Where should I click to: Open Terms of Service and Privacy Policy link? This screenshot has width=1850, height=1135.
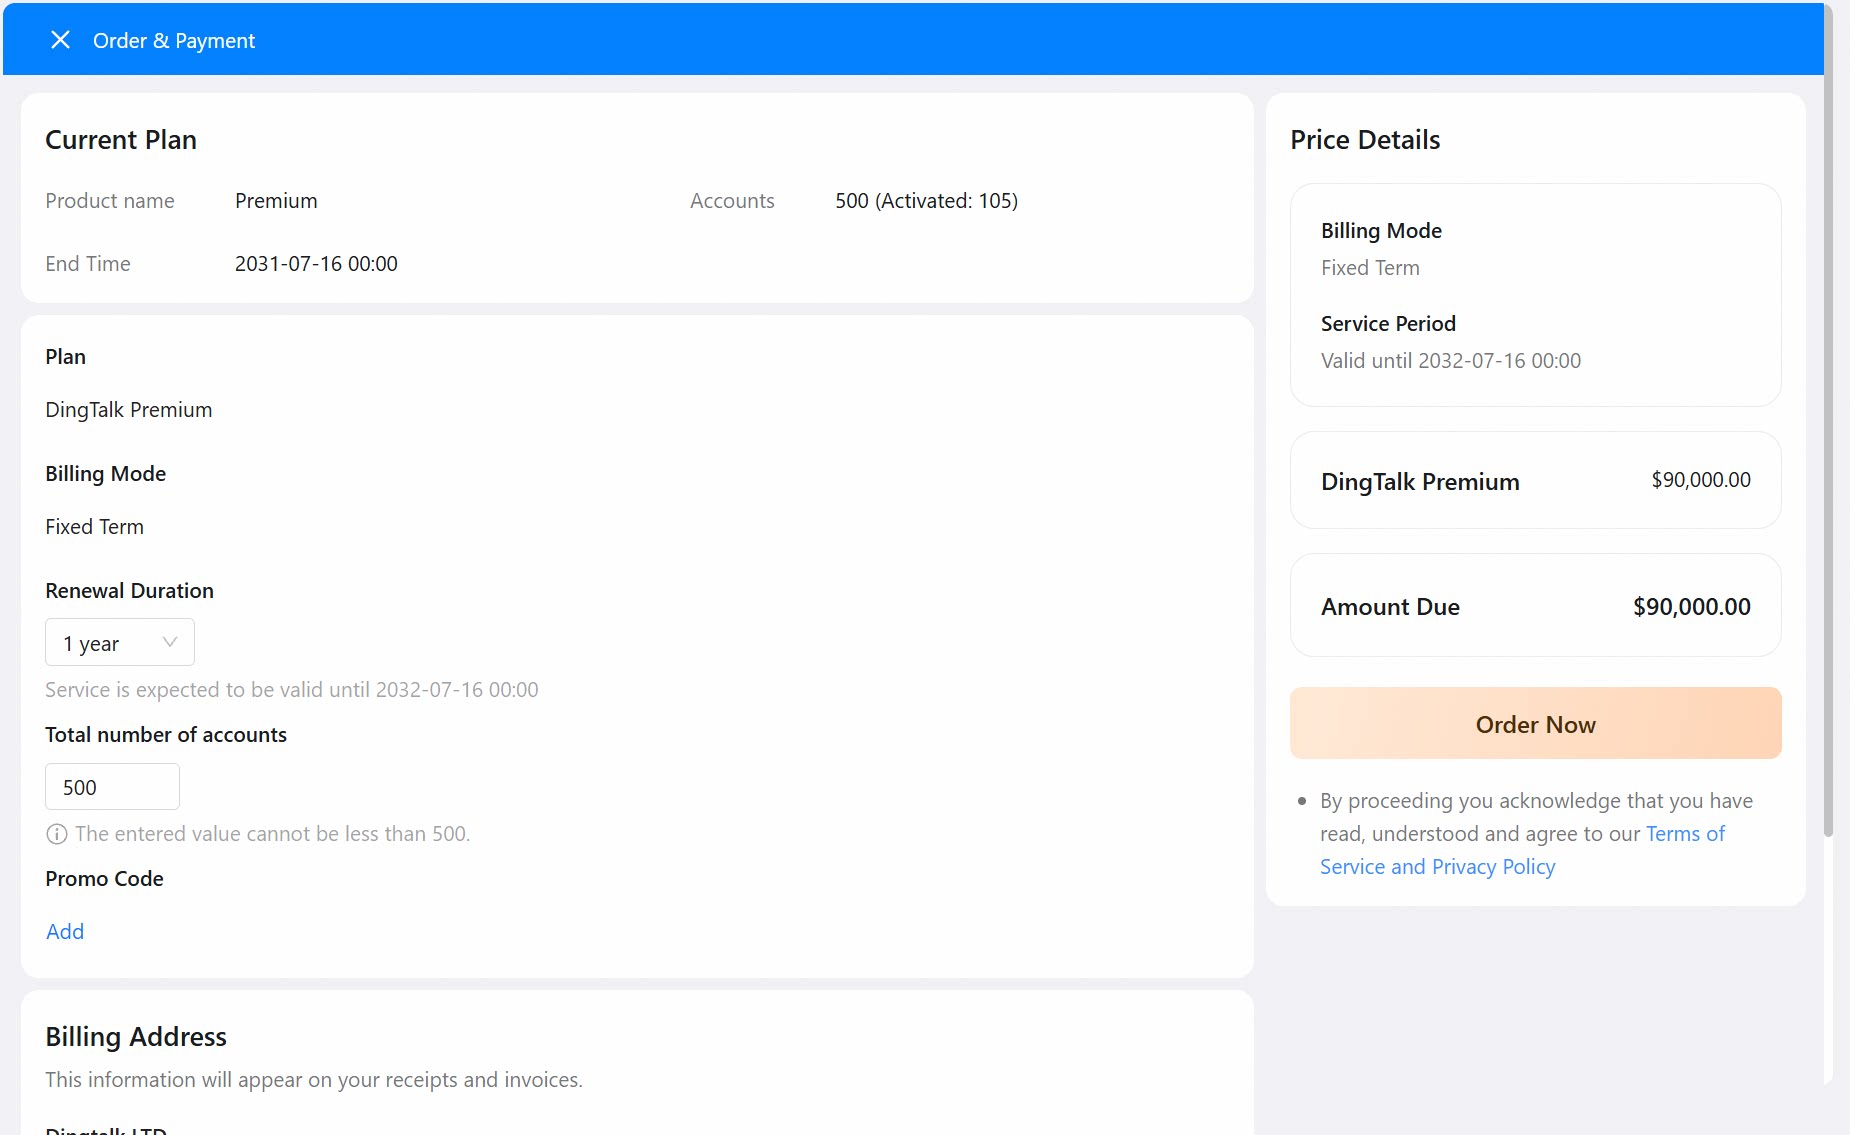(1522, 850)
